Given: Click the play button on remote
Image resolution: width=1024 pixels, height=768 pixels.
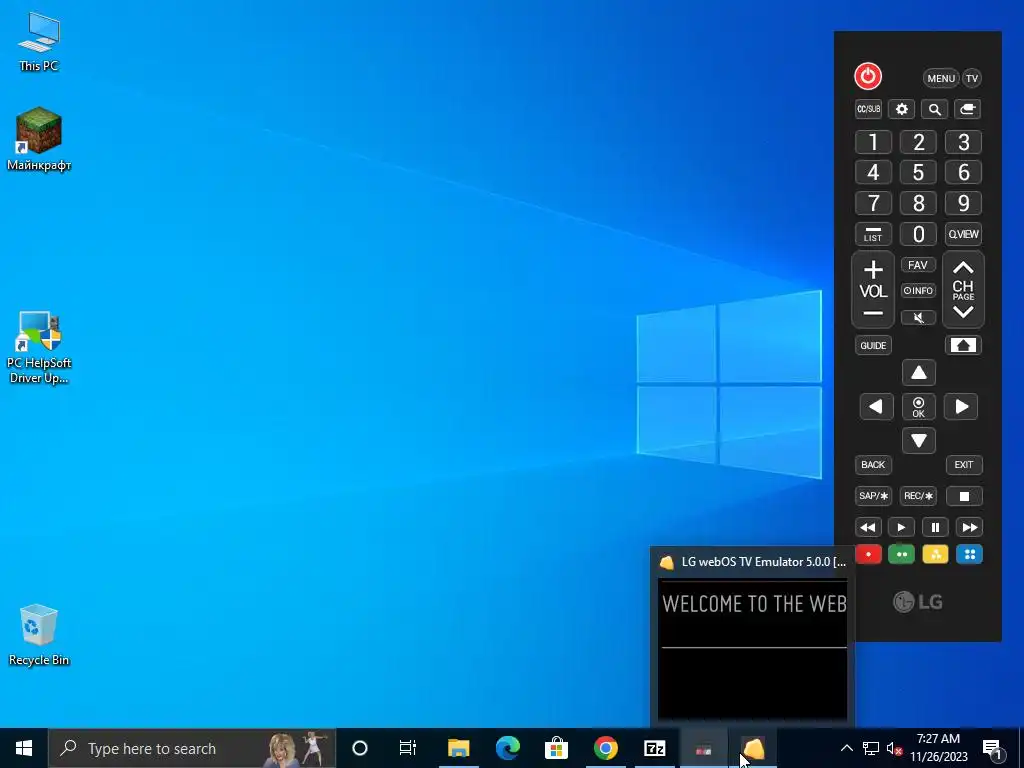Looking at the screenshot, I should [901, 527].
